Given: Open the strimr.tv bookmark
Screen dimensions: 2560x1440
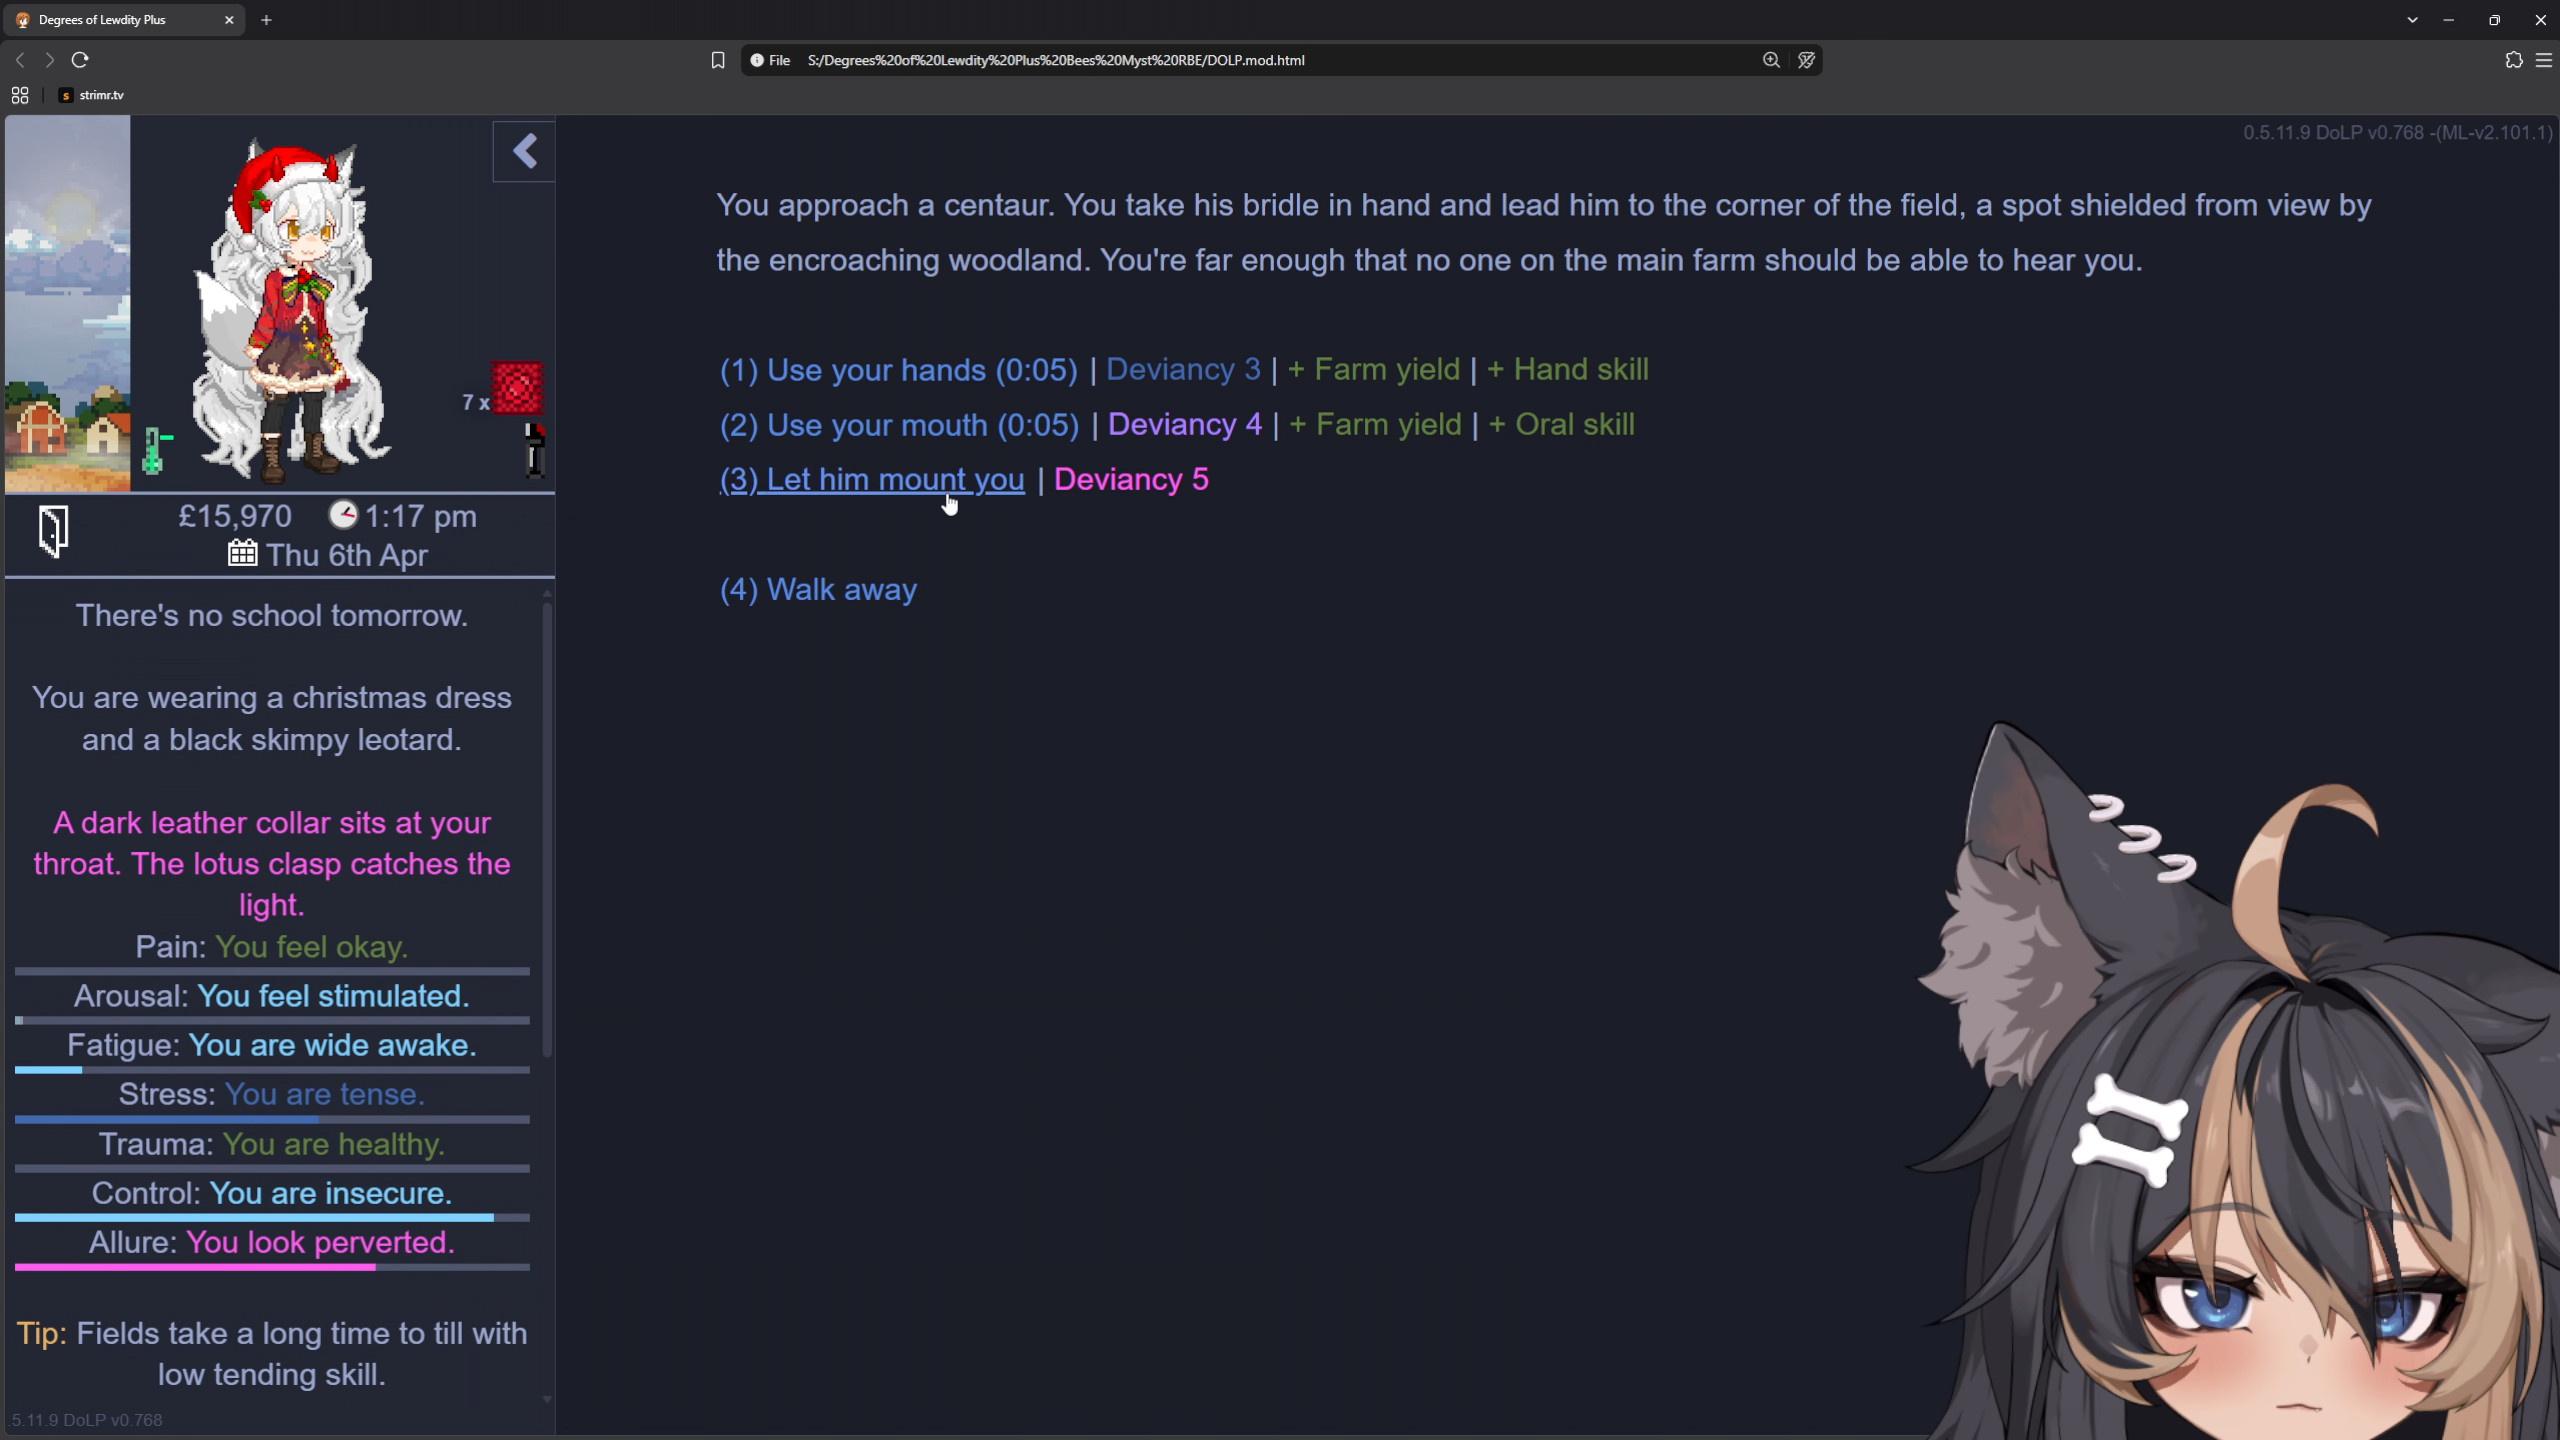Looking at the screenshot, I should pyautogui.click(x=92, y=95).
